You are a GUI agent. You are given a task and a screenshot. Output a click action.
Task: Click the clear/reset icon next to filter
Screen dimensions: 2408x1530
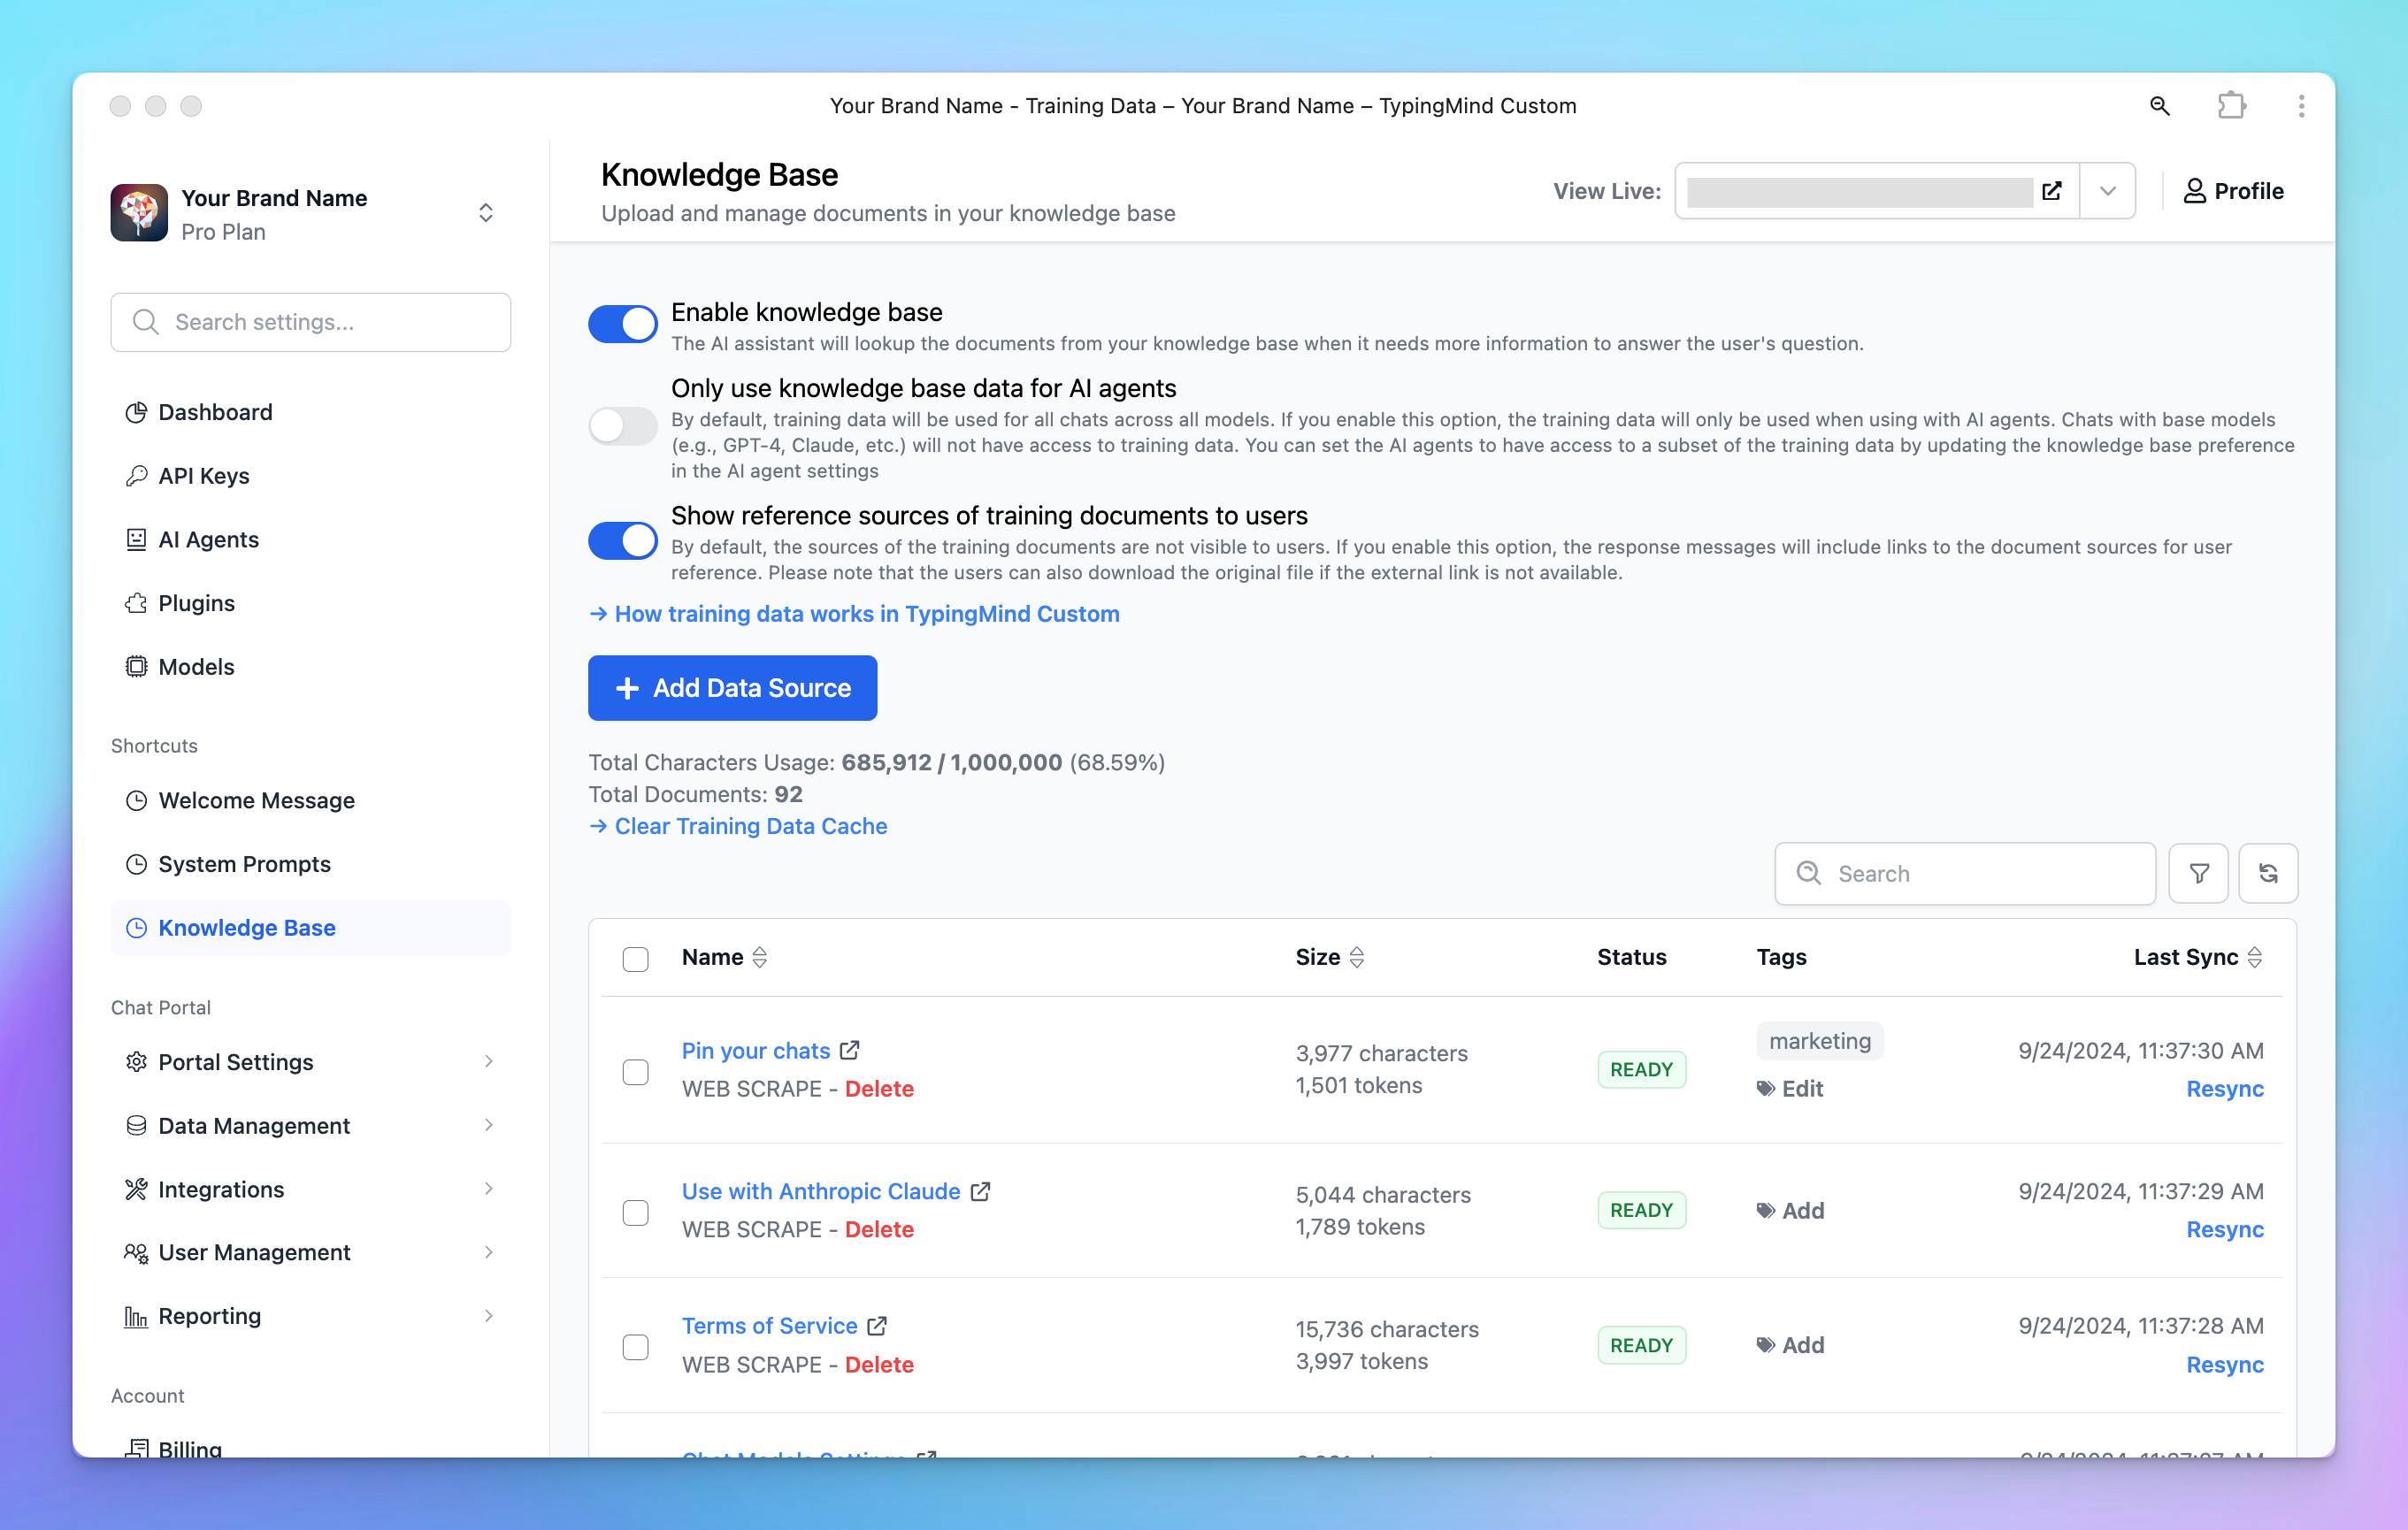[x=2267, y=872]
